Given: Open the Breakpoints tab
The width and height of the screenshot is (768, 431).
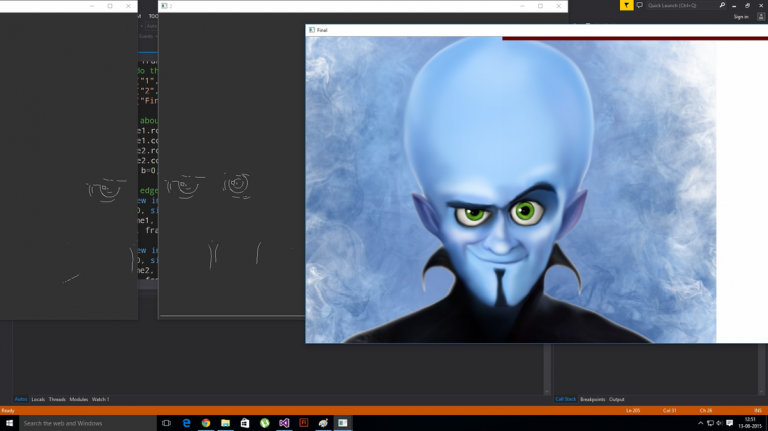Looking at the screenshot, I should [593, 399].
